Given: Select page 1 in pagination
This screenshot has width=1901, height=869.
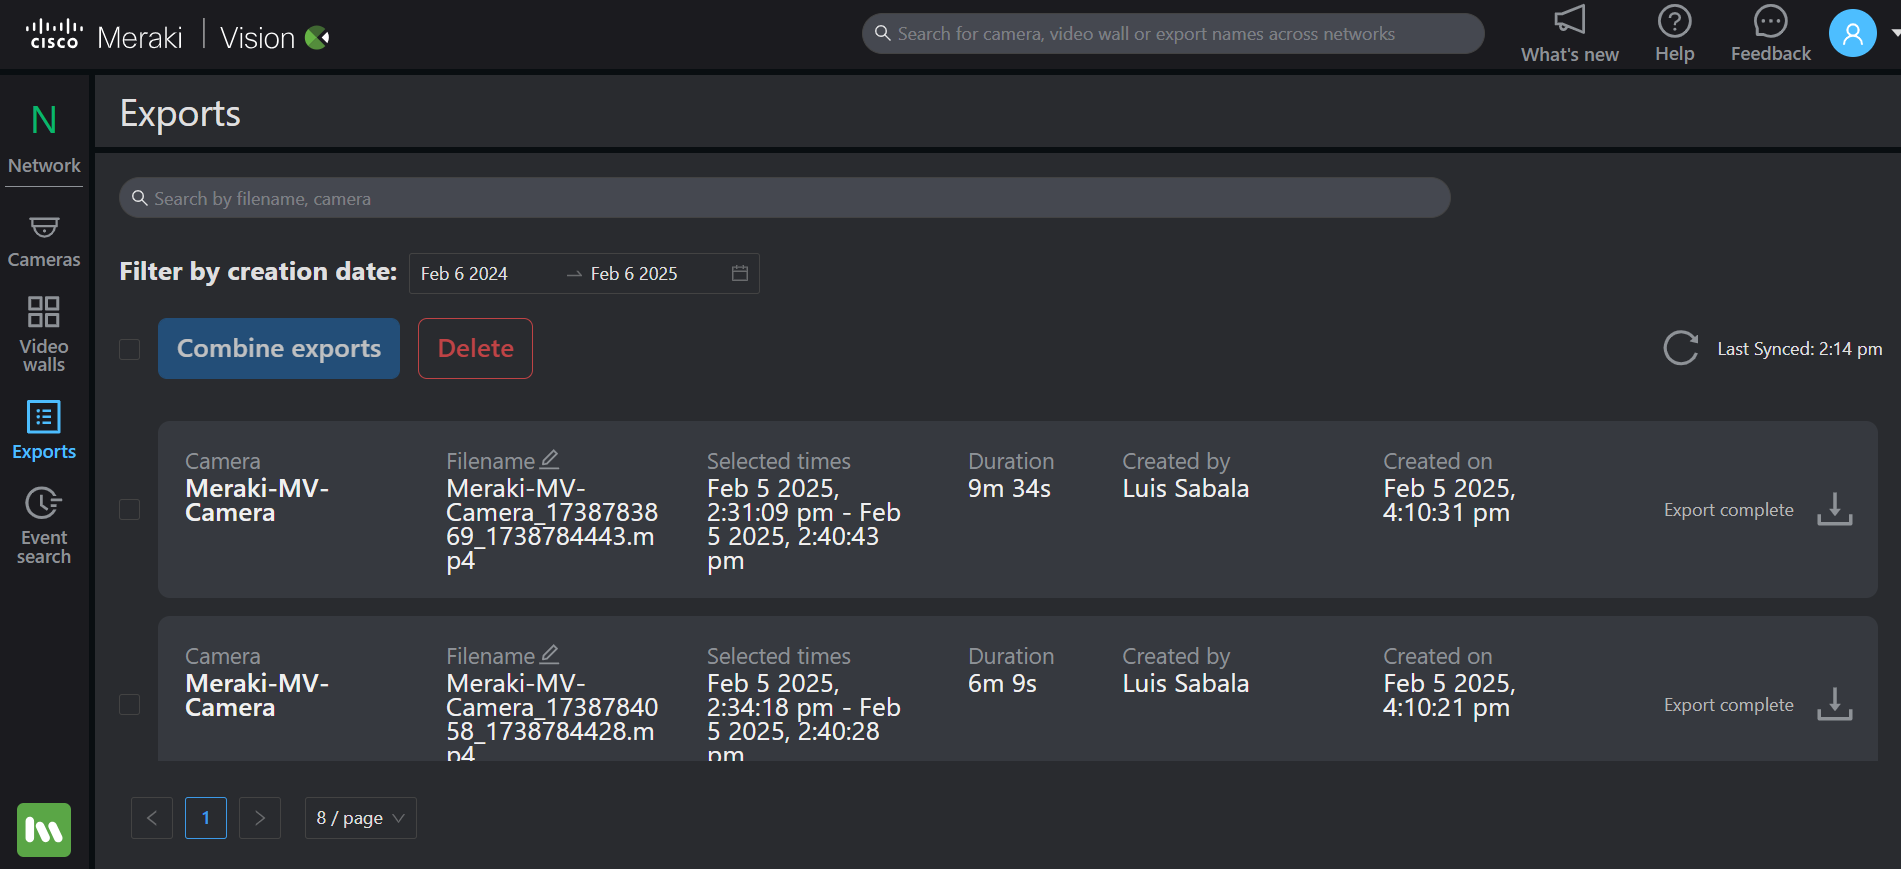Looking at the screenshot, I should pyautogui.click(x=206, y=818).
